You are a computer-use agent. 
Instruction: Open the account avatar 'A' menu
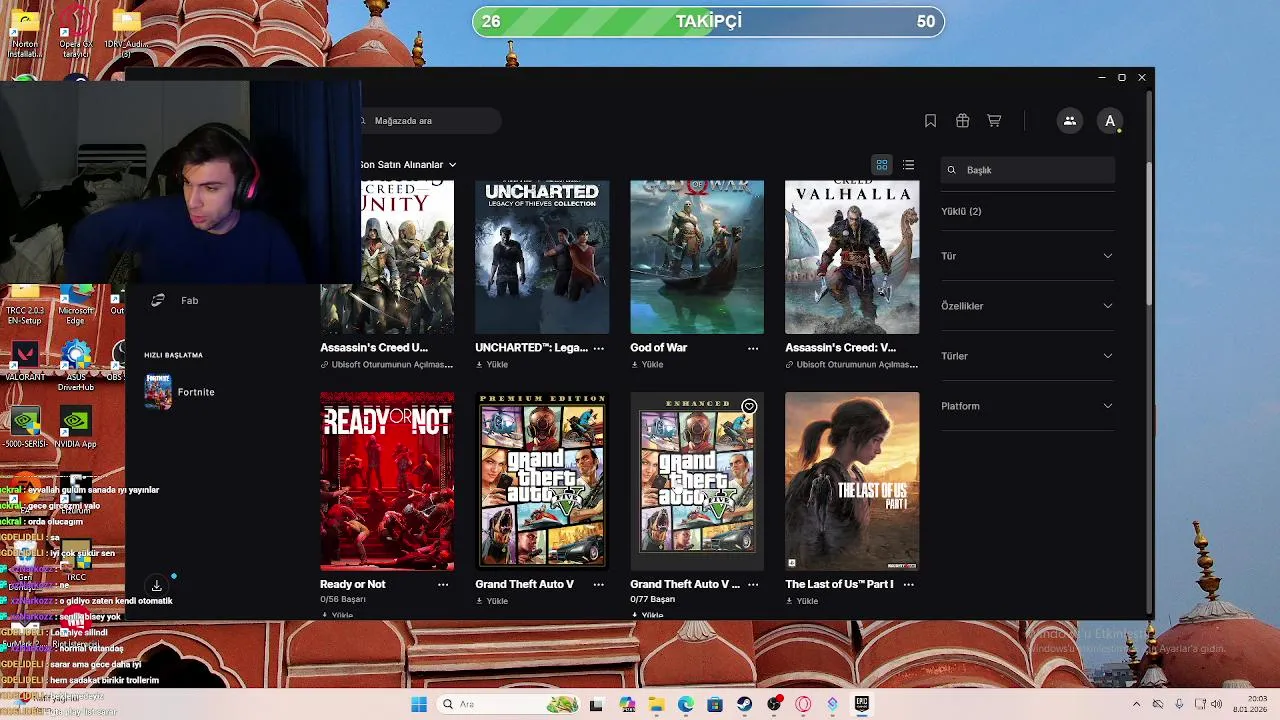tap(1110, 121)
